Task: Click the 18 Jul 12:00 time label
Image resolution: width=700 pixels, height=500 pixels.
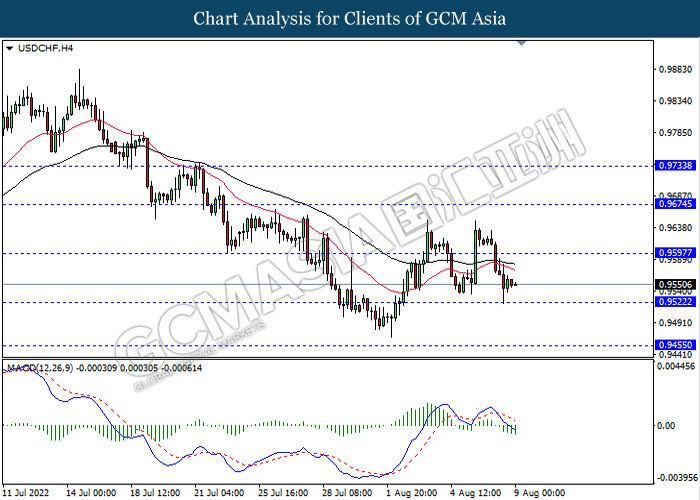Action: [155, 493]
